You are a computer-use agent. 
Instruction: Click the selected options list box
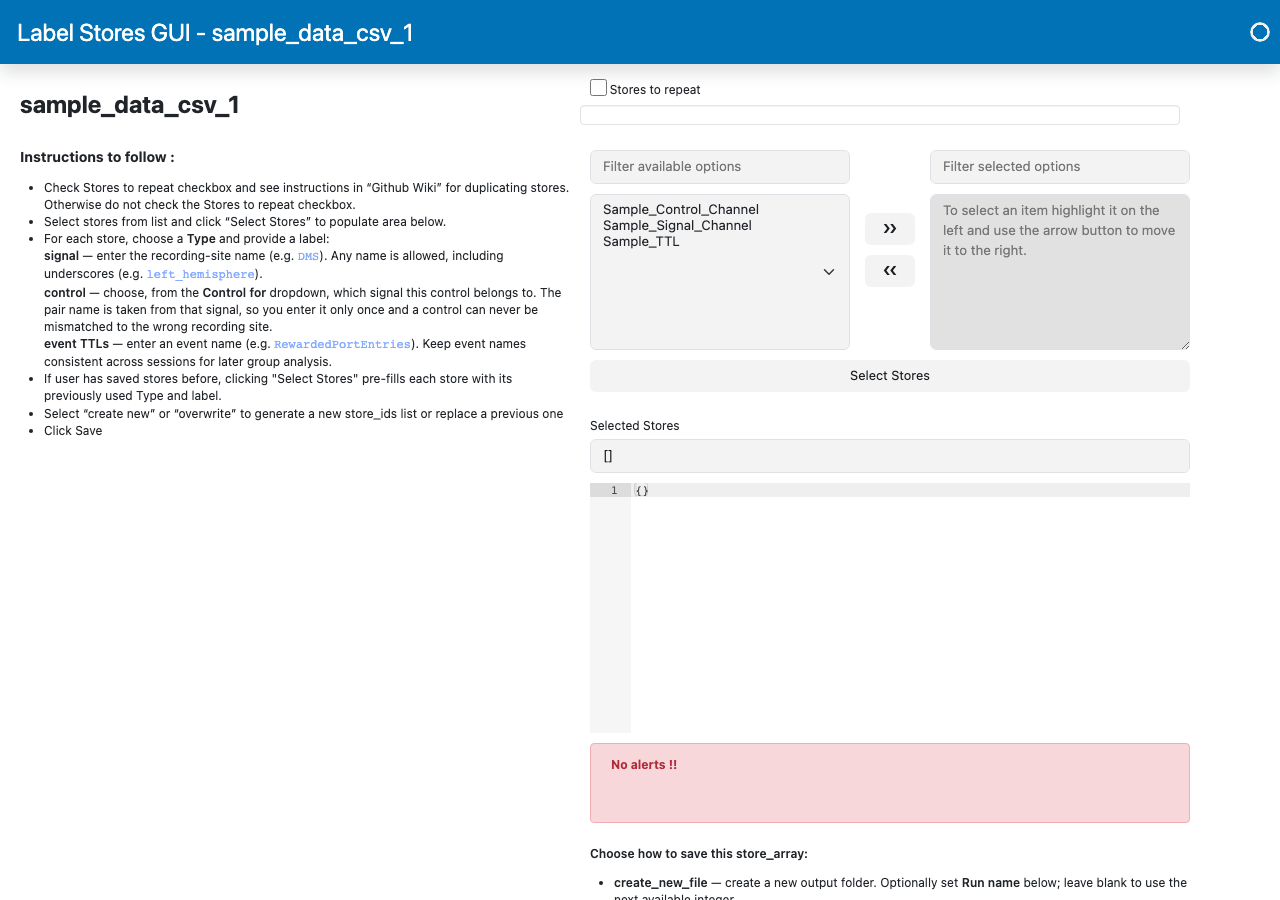coord(1060,272)
